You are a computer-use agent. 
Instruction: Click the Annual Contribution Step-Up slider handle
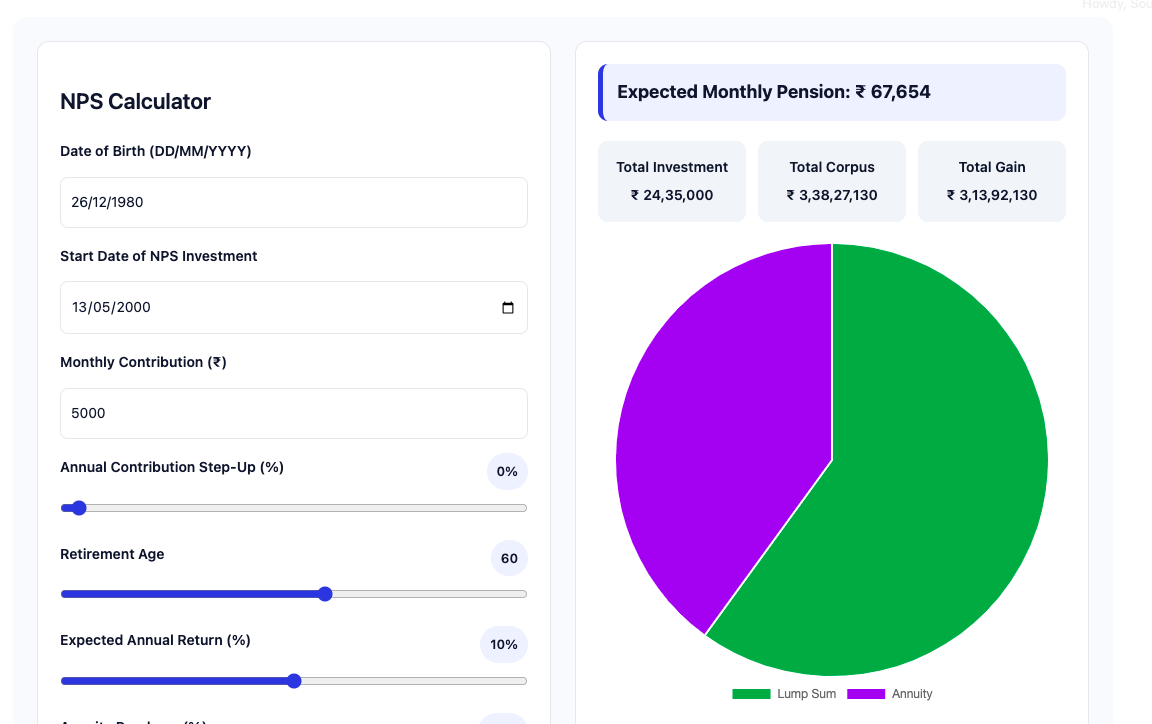[x=79, y=508]
